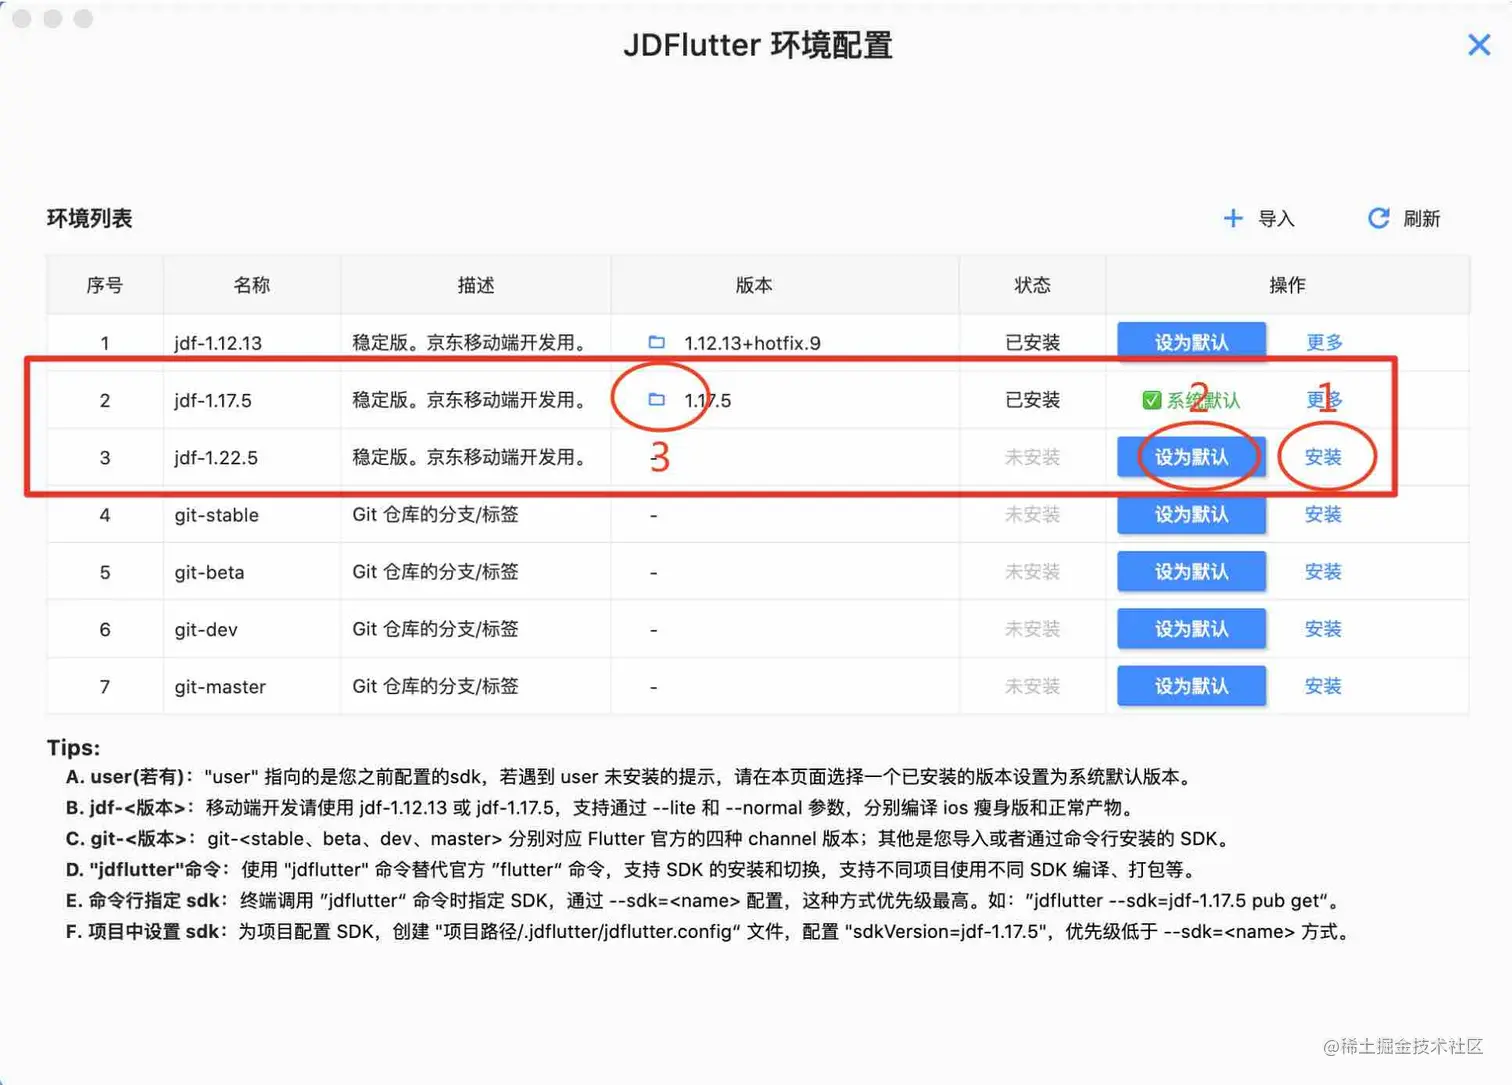Select the jdf-1.12.13 name cell

point(218,343)
